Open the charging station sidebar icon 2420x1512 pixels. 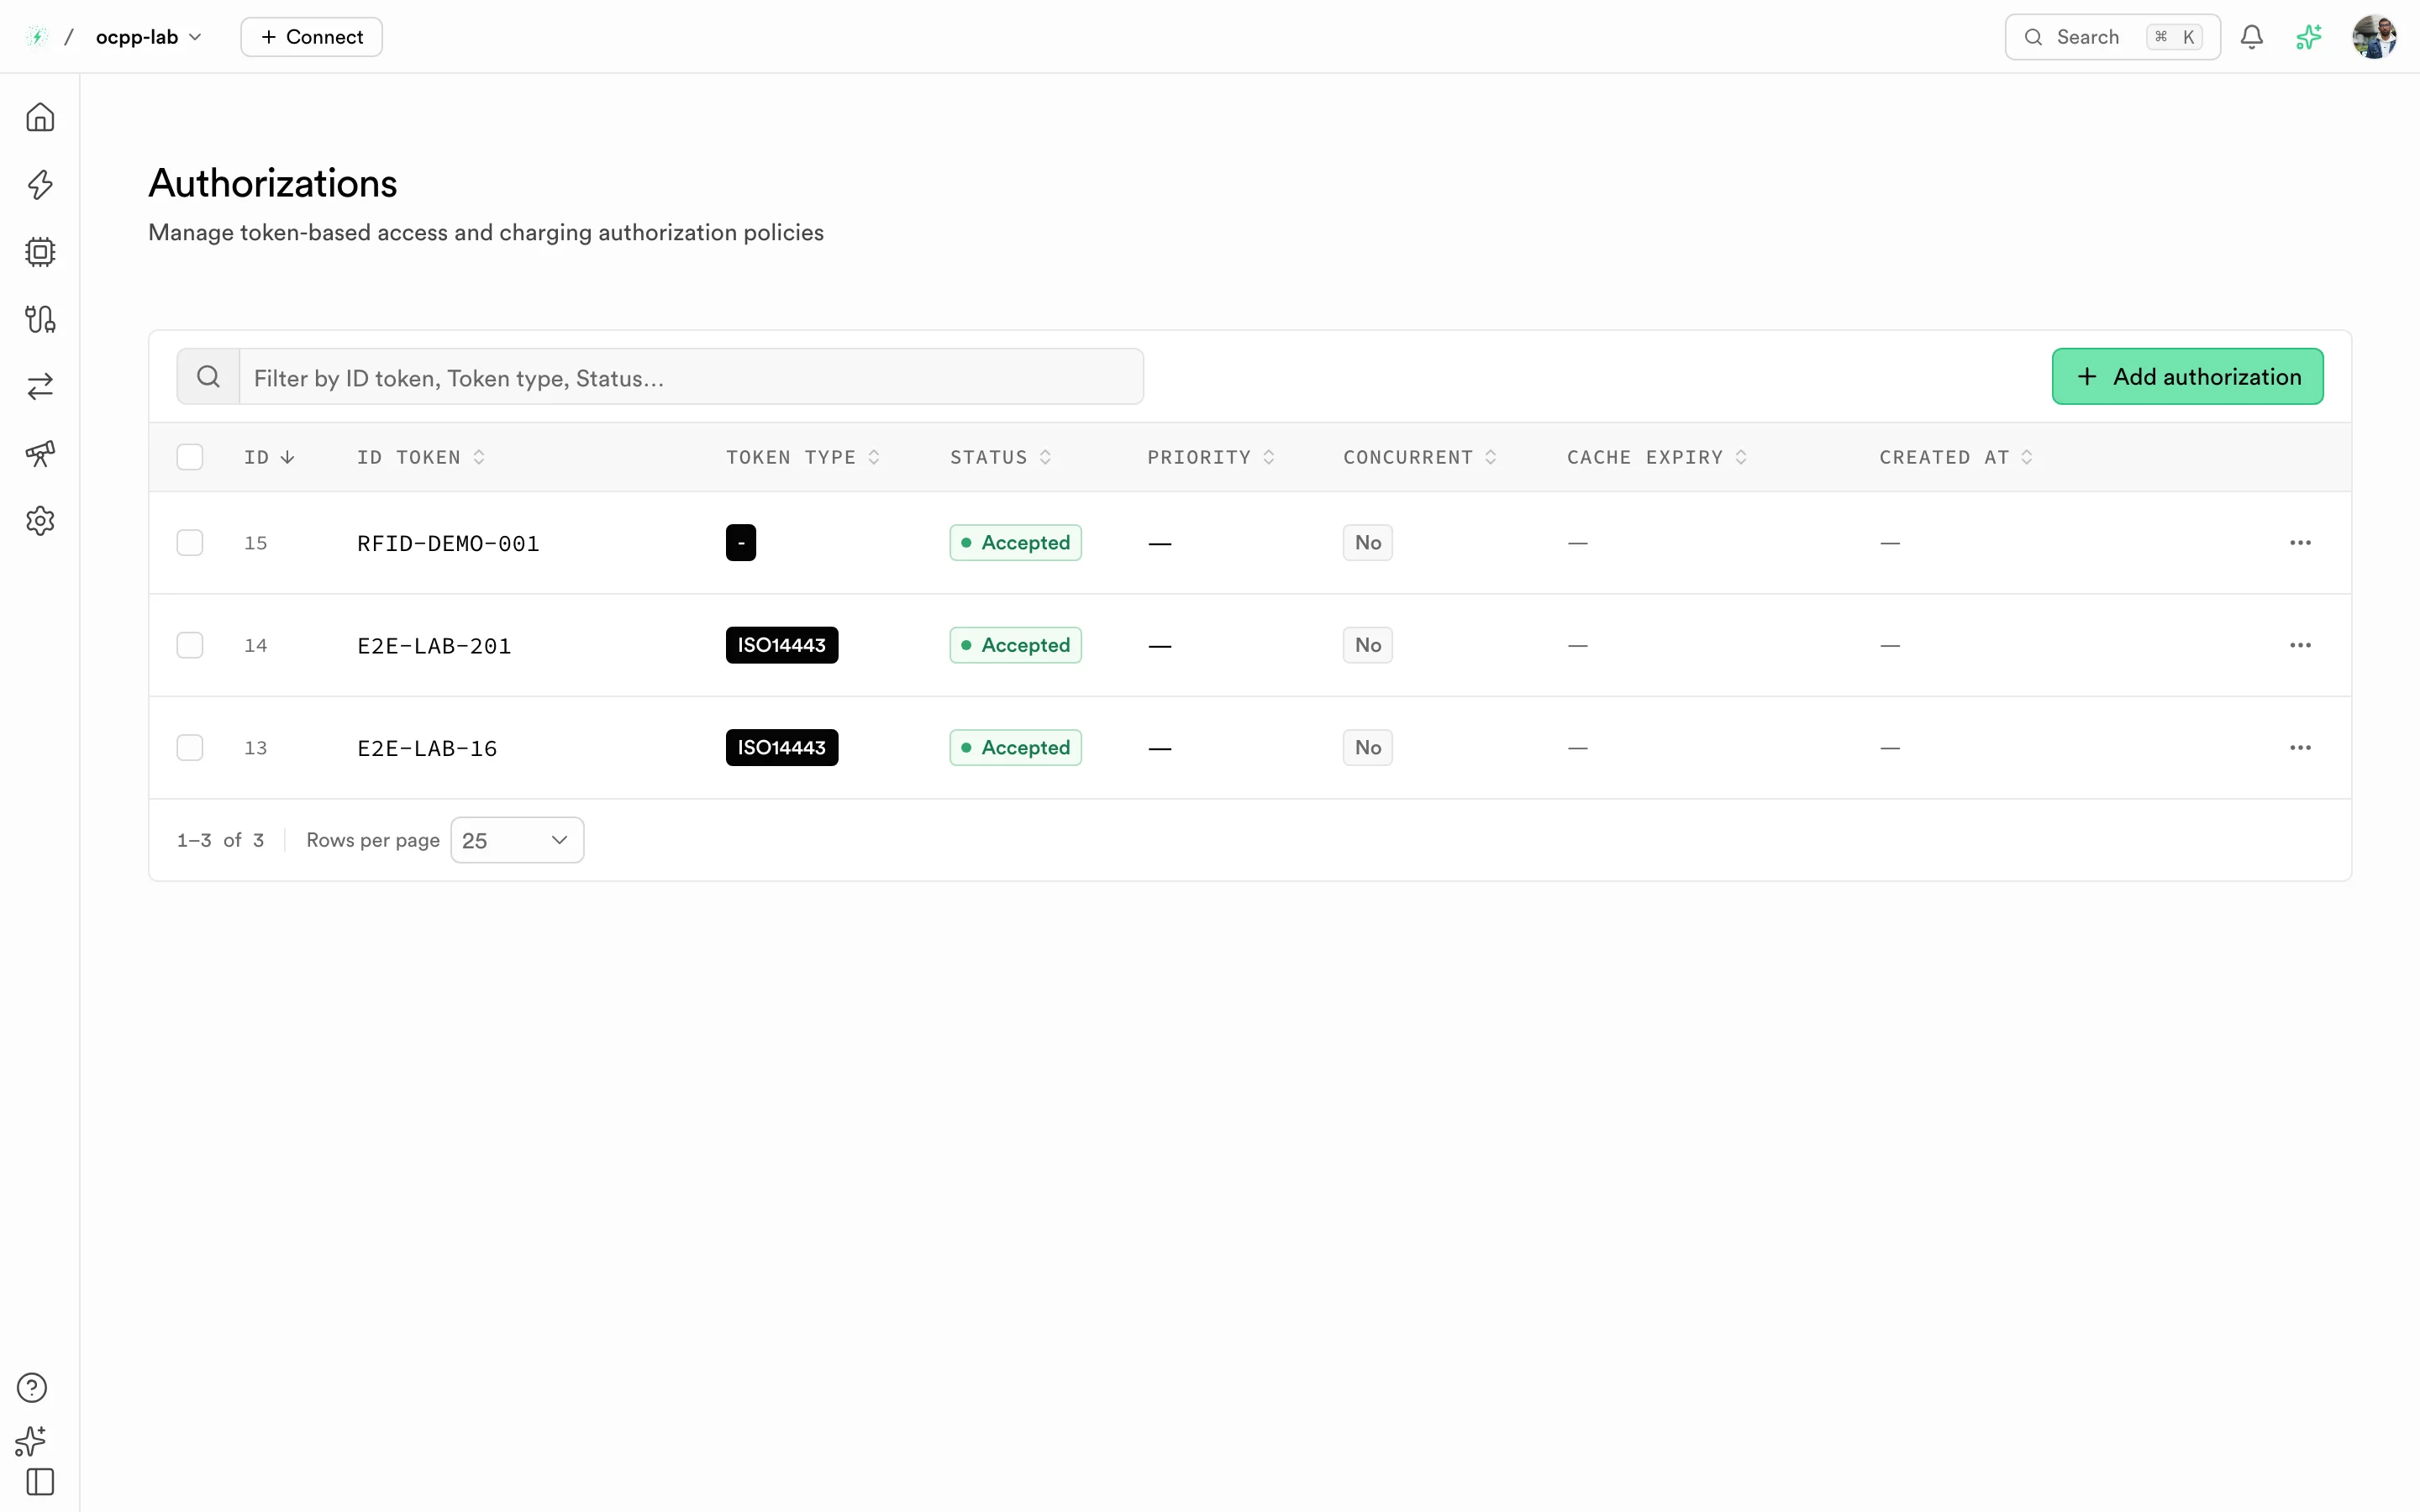[40, 319]
